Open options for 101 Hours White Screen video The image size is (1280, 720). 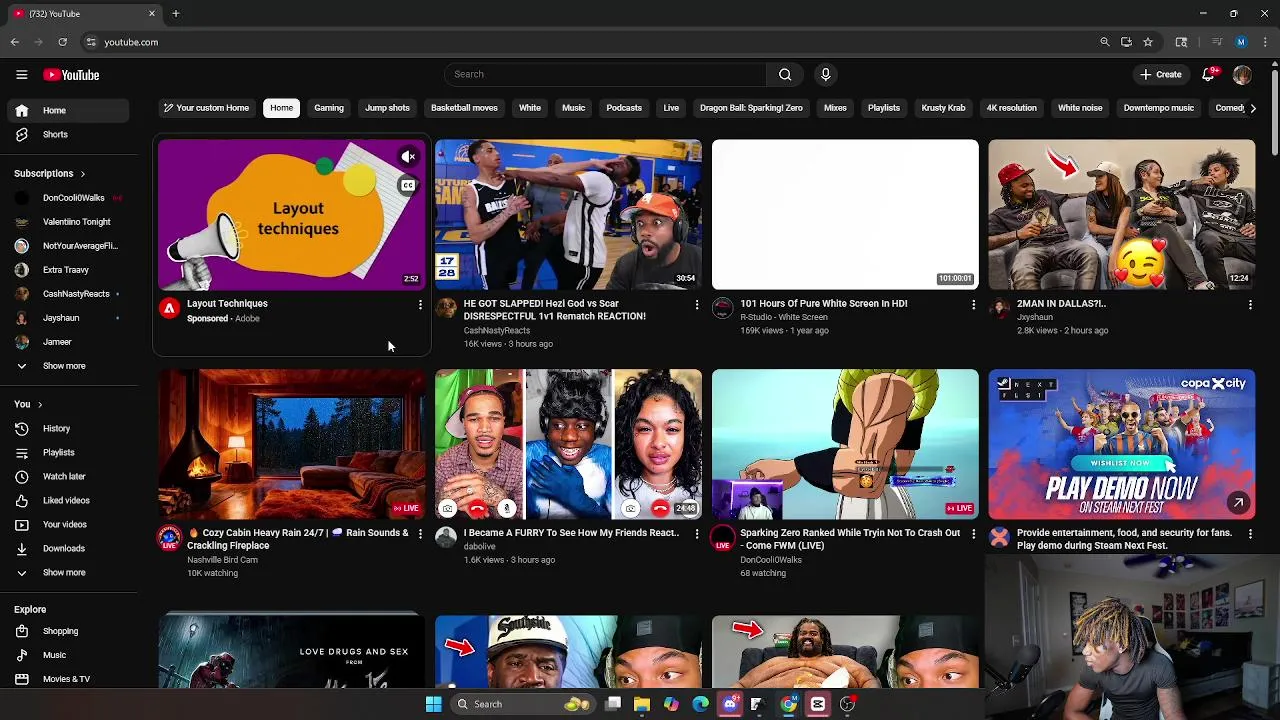[973, 304]
